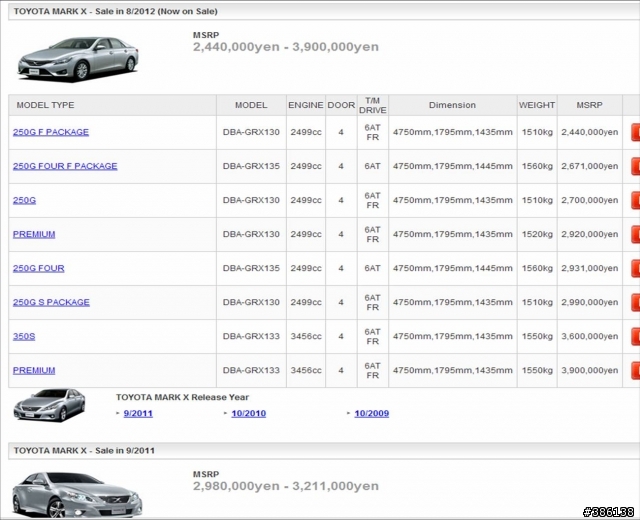Click the red button in the 2,920,000yen row
The height and width of the screenshot is (520, 640).
(635, 234)
